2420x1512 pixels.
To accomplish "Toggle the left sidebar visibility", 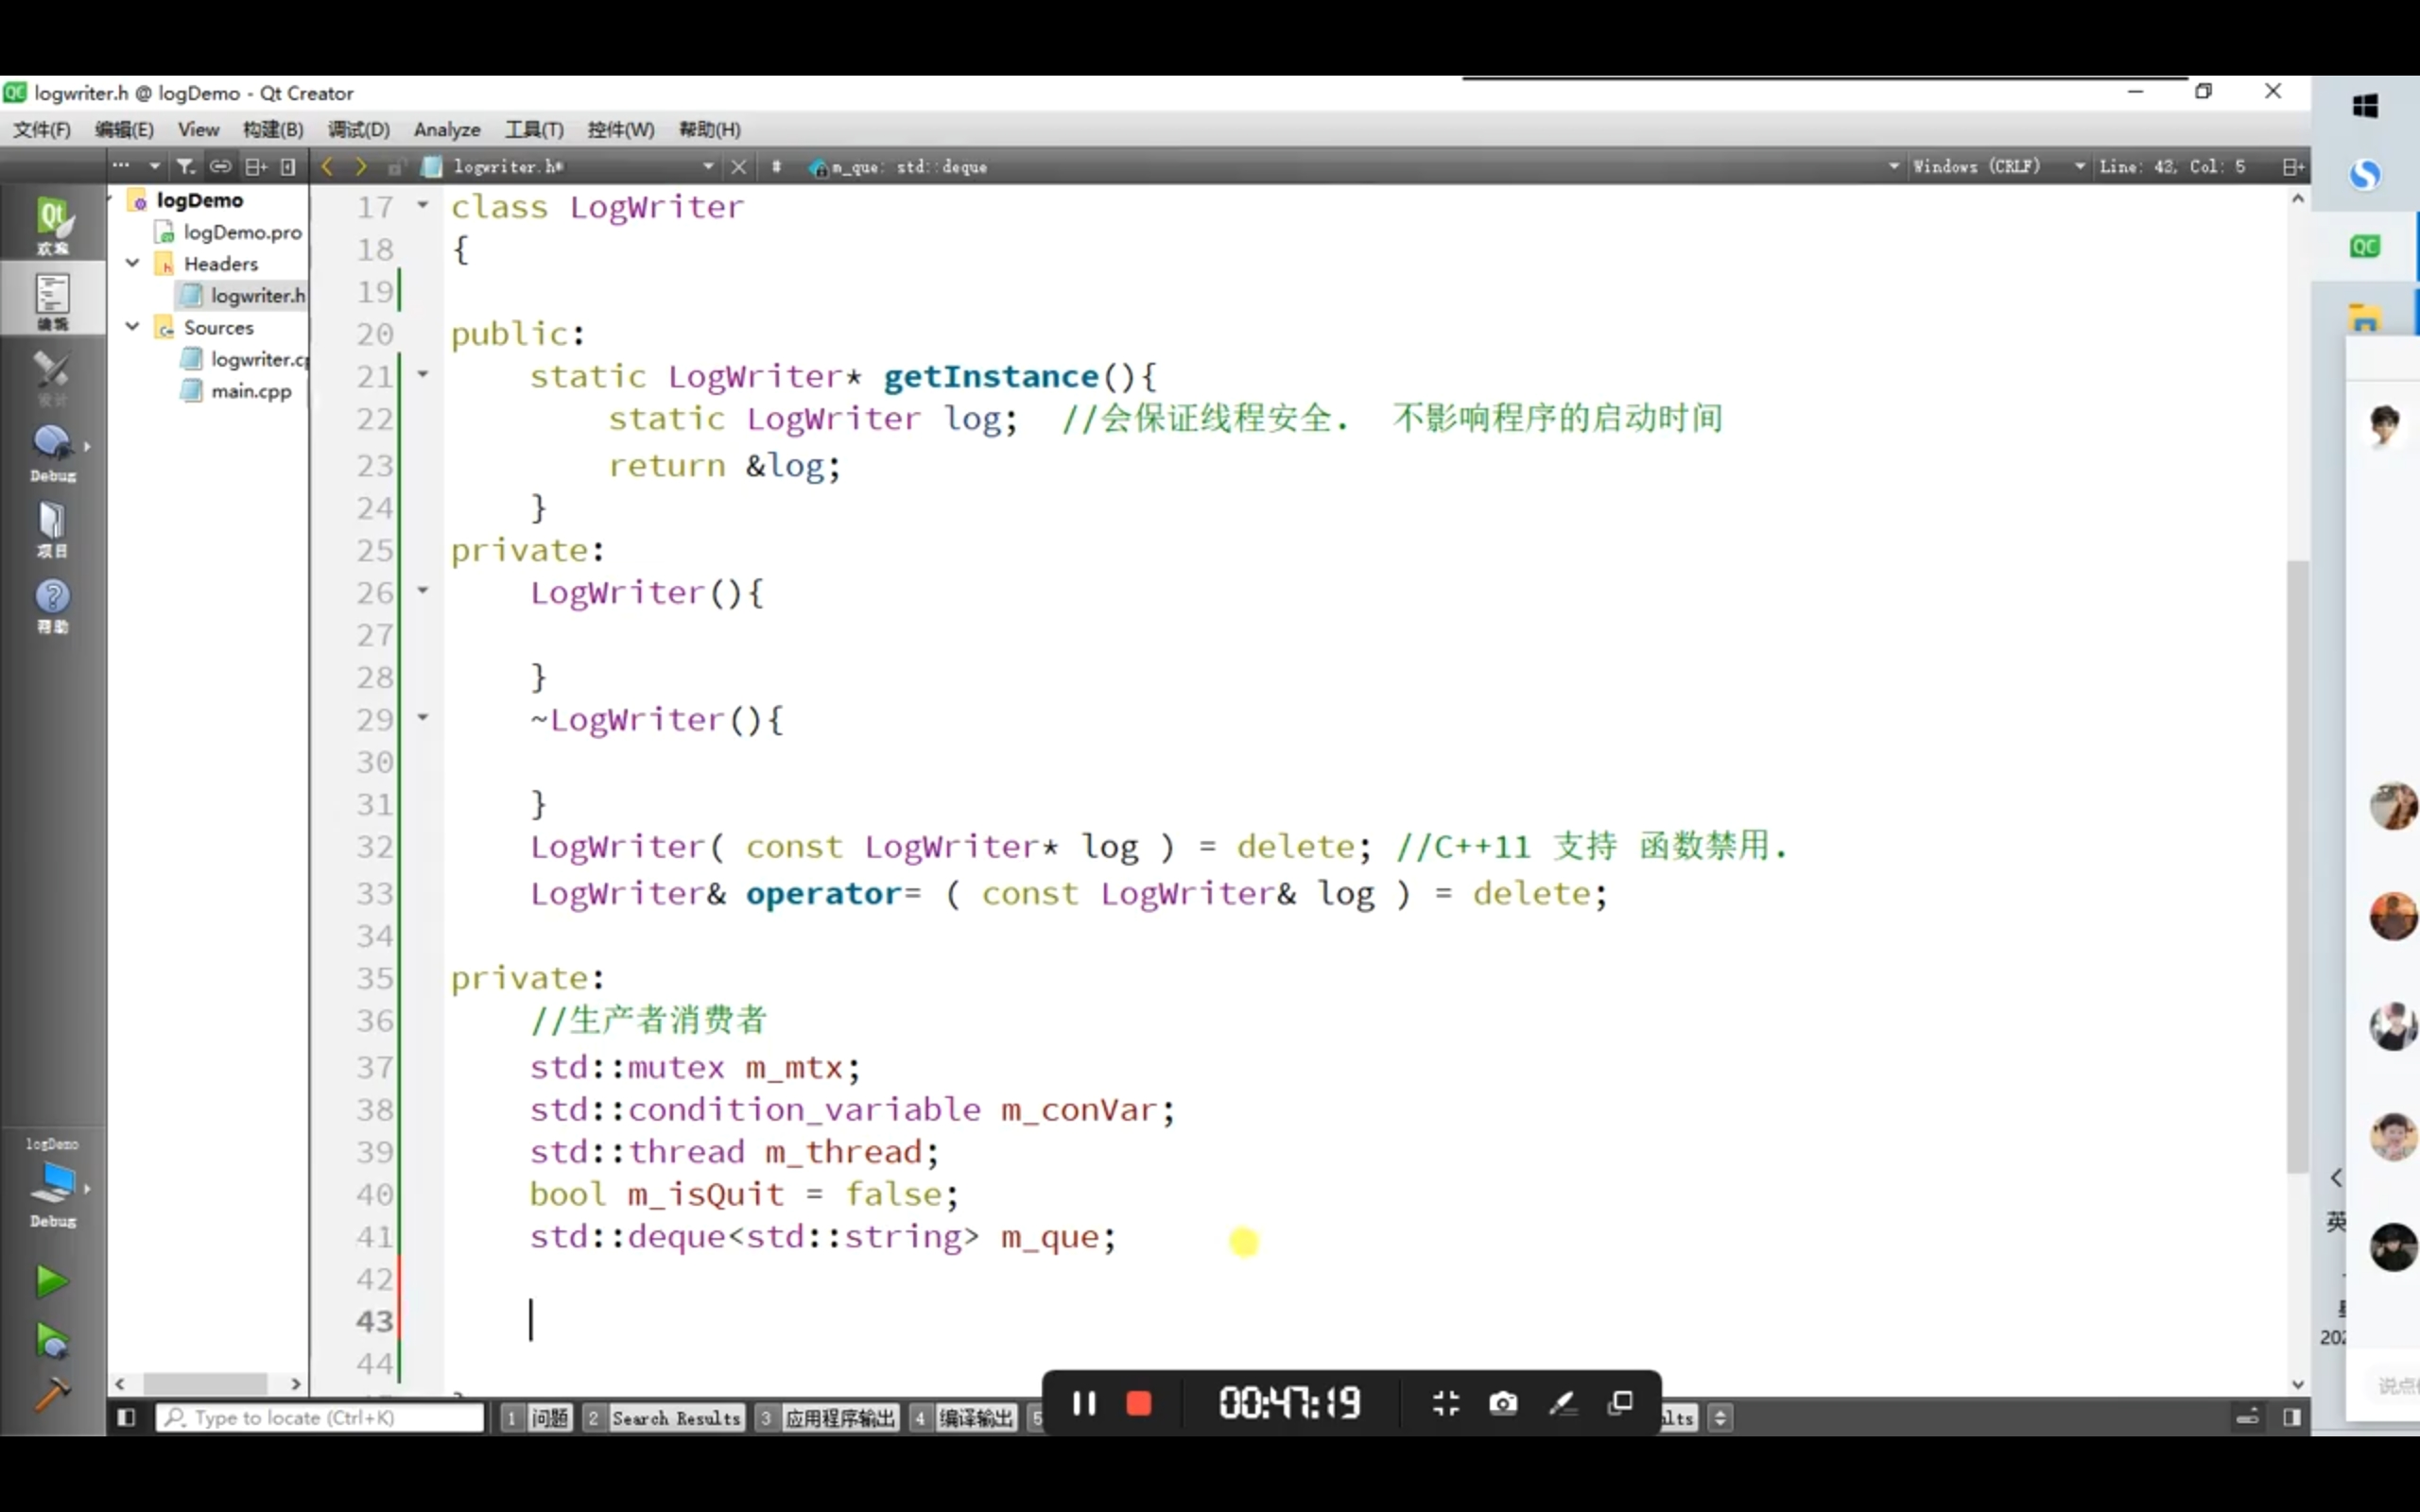I will click(126, 1417).
